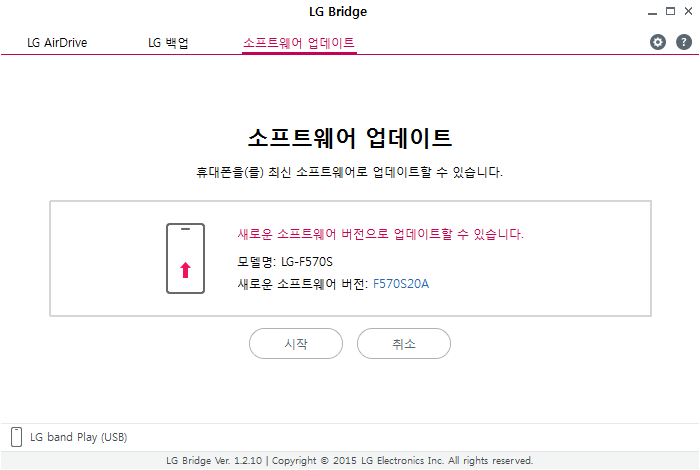This screenshot has width=700, height=470.
Task: Click the 휴대폰 update description subtitle
Action: point(349,172)
